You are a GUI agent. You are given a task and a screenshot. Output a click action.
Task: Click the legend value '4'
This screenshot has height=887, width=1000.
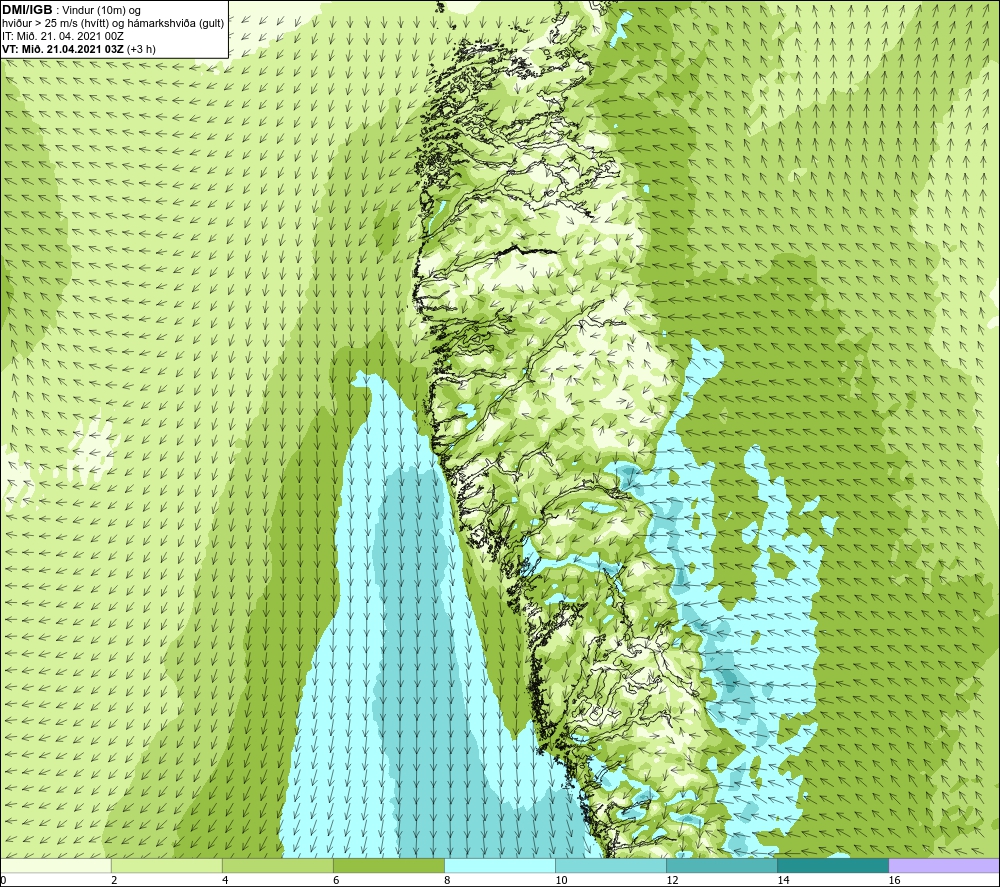(225, 881)
